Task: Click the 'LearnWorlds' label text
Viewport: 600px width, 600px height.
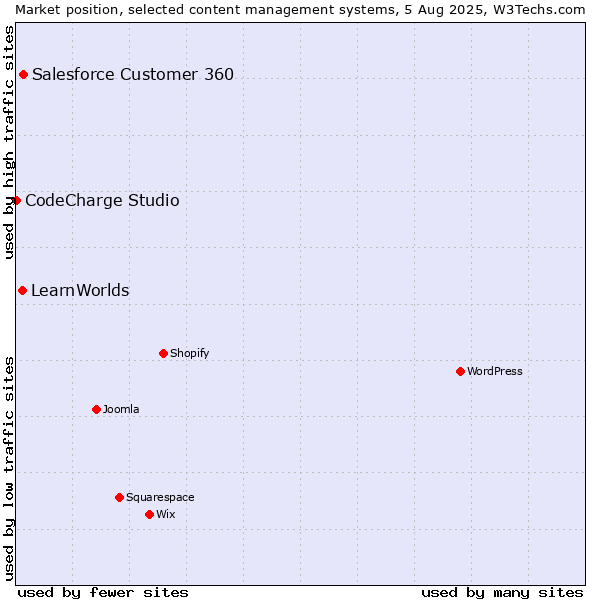Action: (80, 290)
